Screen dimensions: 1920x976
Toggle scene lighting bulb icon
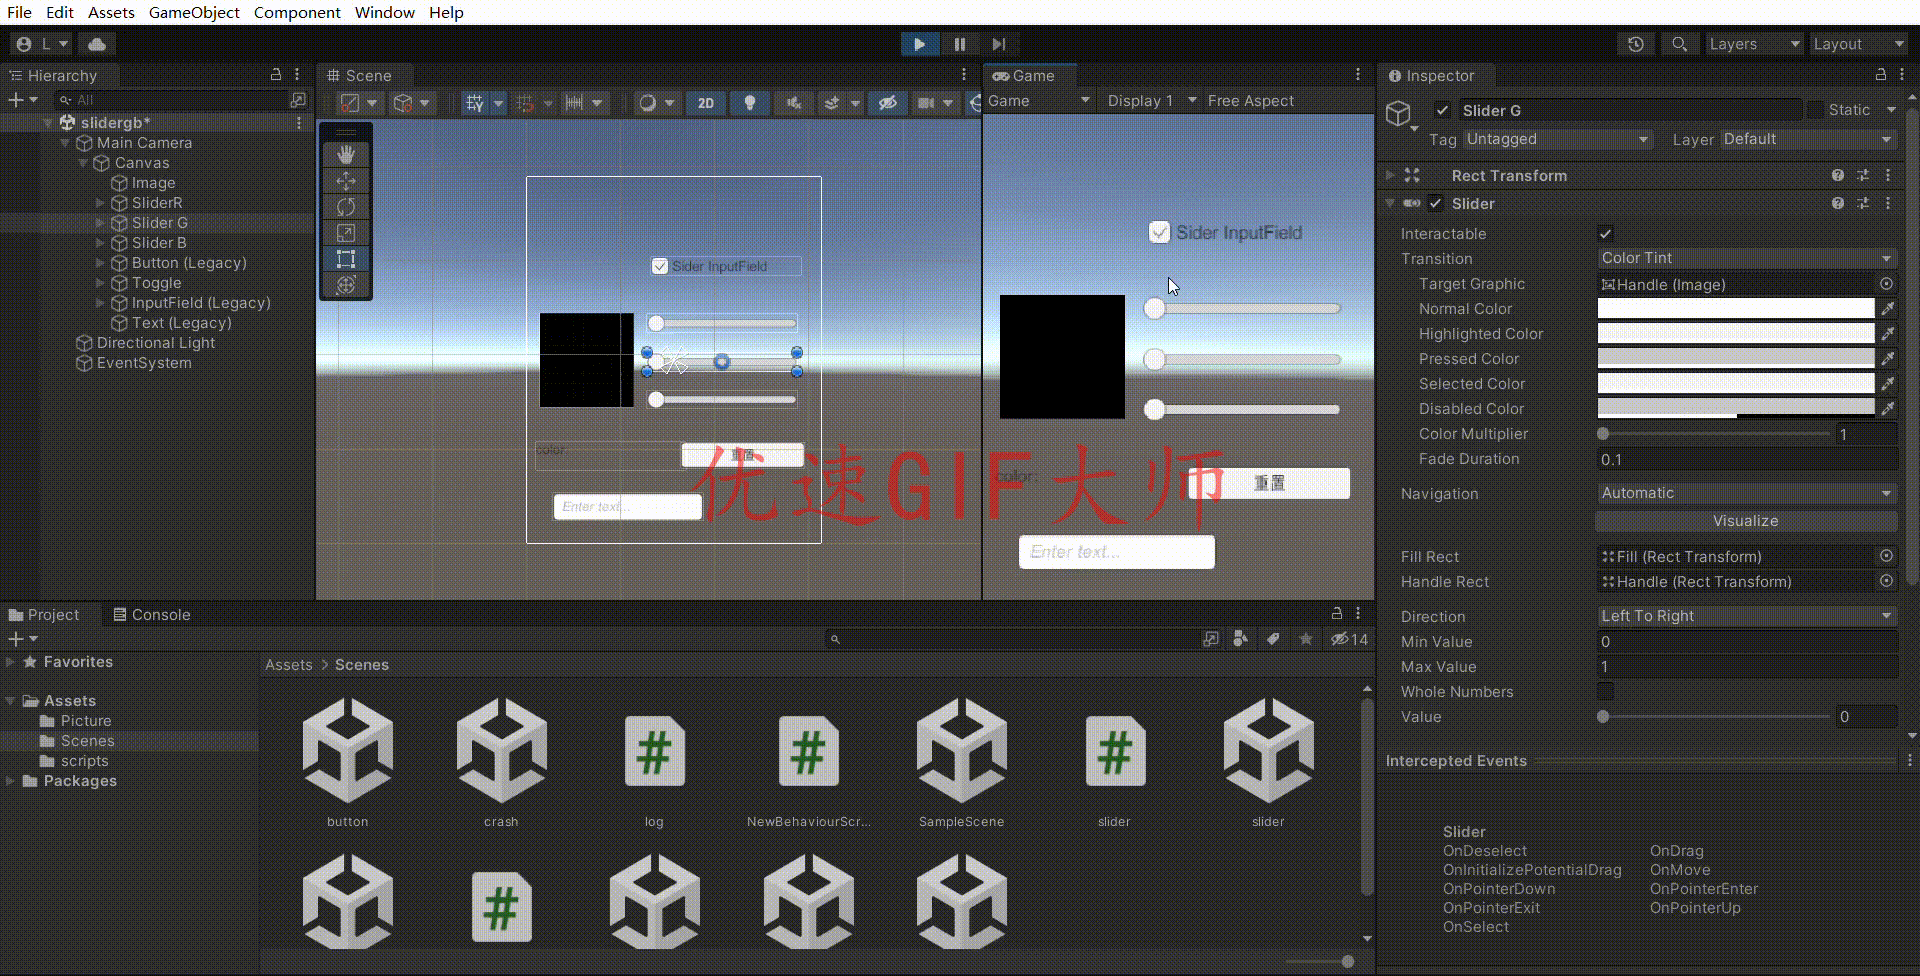coord(749,103)
